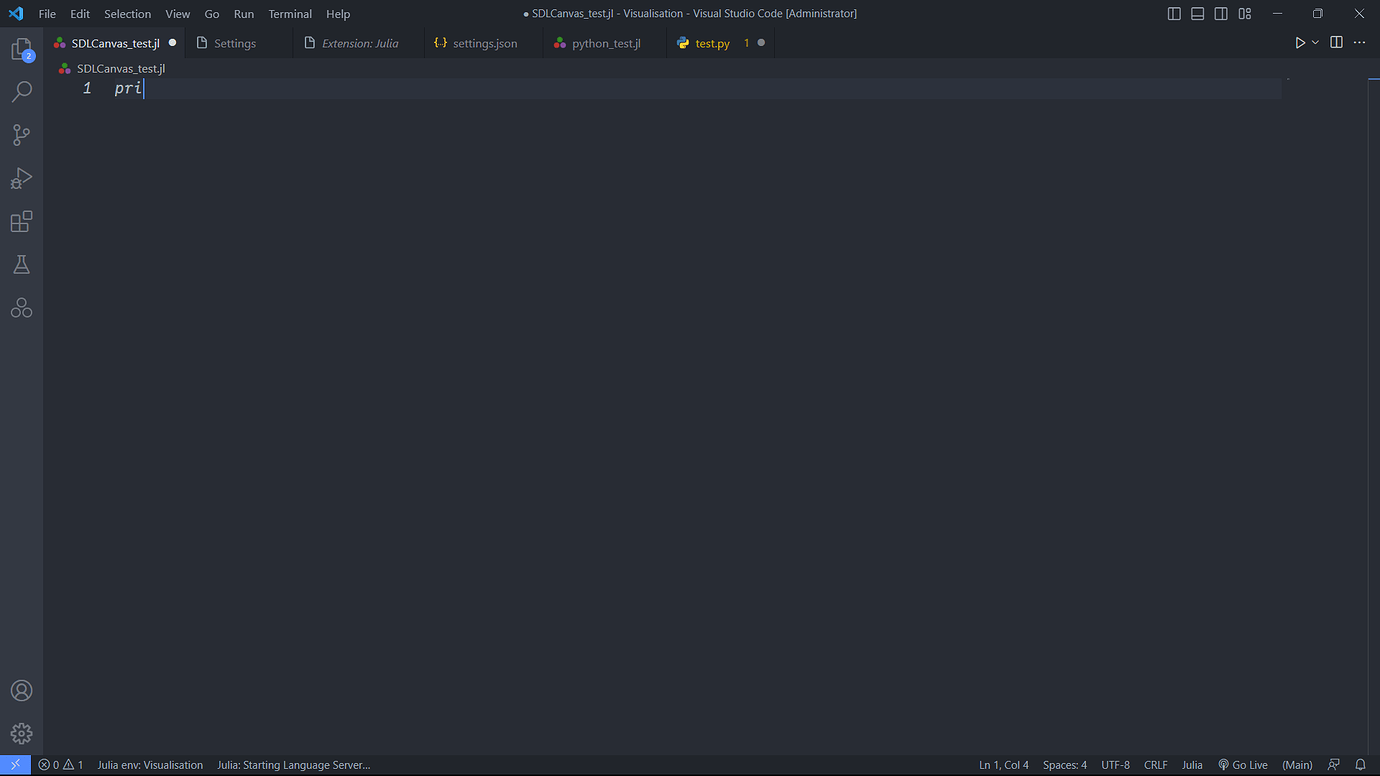The width and height of the screenshot is (1380, 776).
Task: Click the Go Live server icon
Action: click(1242, 764)
